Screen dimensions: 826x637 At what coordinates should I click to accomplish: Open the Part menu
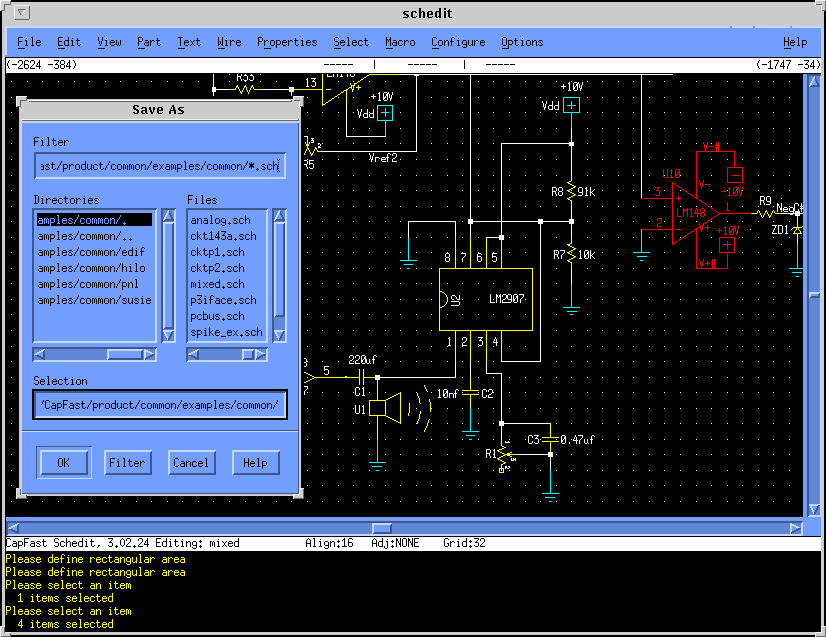(149, 42)
